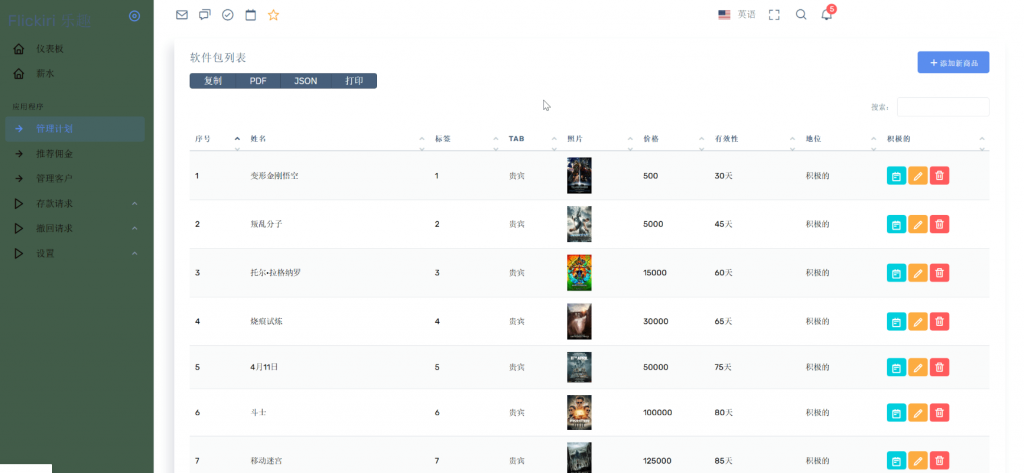This screenshot has width=1024, height=473.
Task: Select 管理计划 in sidebar
Action: click(x=75, y=129)
